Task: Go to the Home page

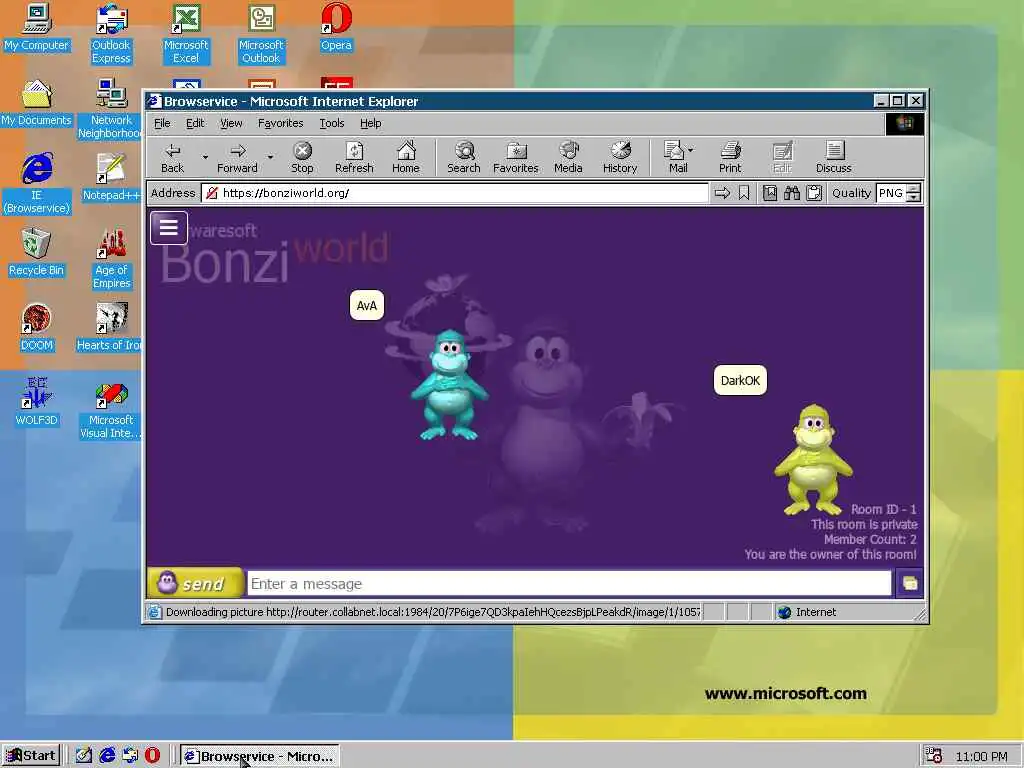Action: (x=406, y=157)
